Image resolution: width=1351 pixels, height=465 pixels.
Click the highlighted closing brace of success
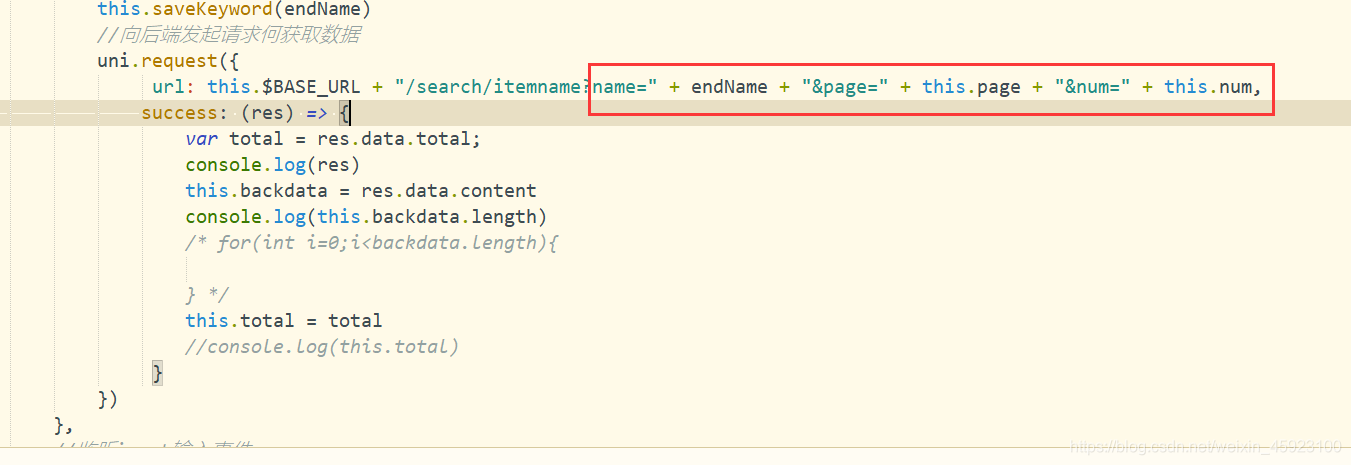158,373
